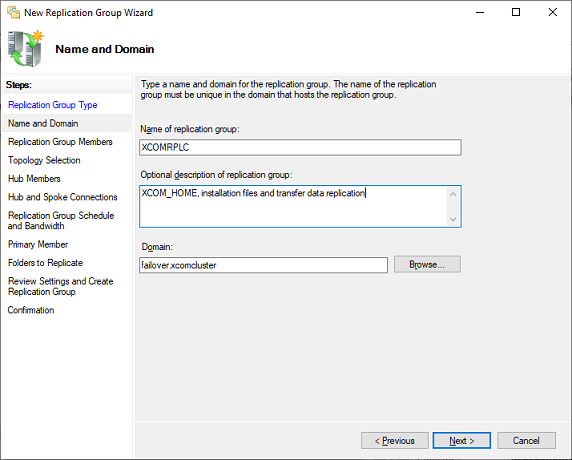Click the description scroll down arrow

[x=453, y=219]
